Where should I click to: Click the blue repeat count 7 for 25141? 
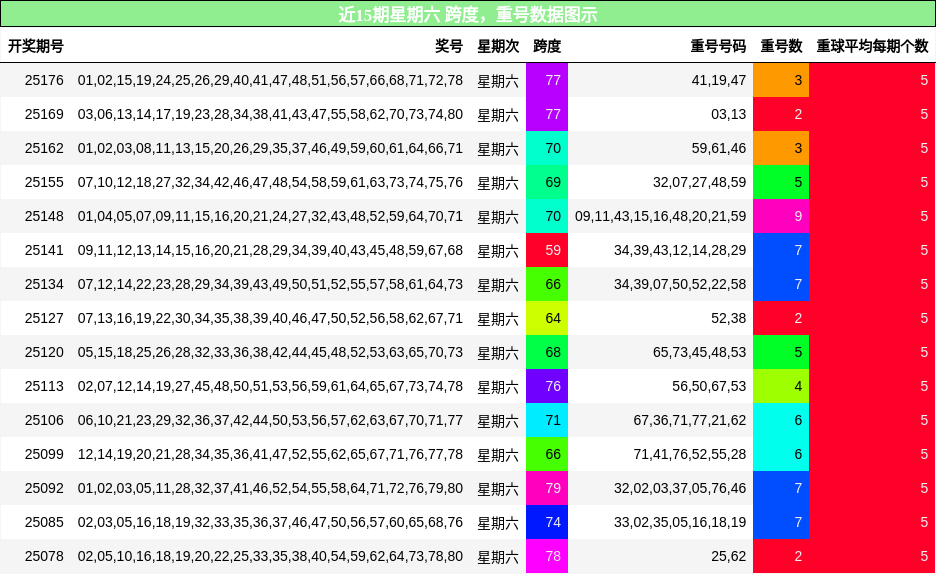[781, 250]
